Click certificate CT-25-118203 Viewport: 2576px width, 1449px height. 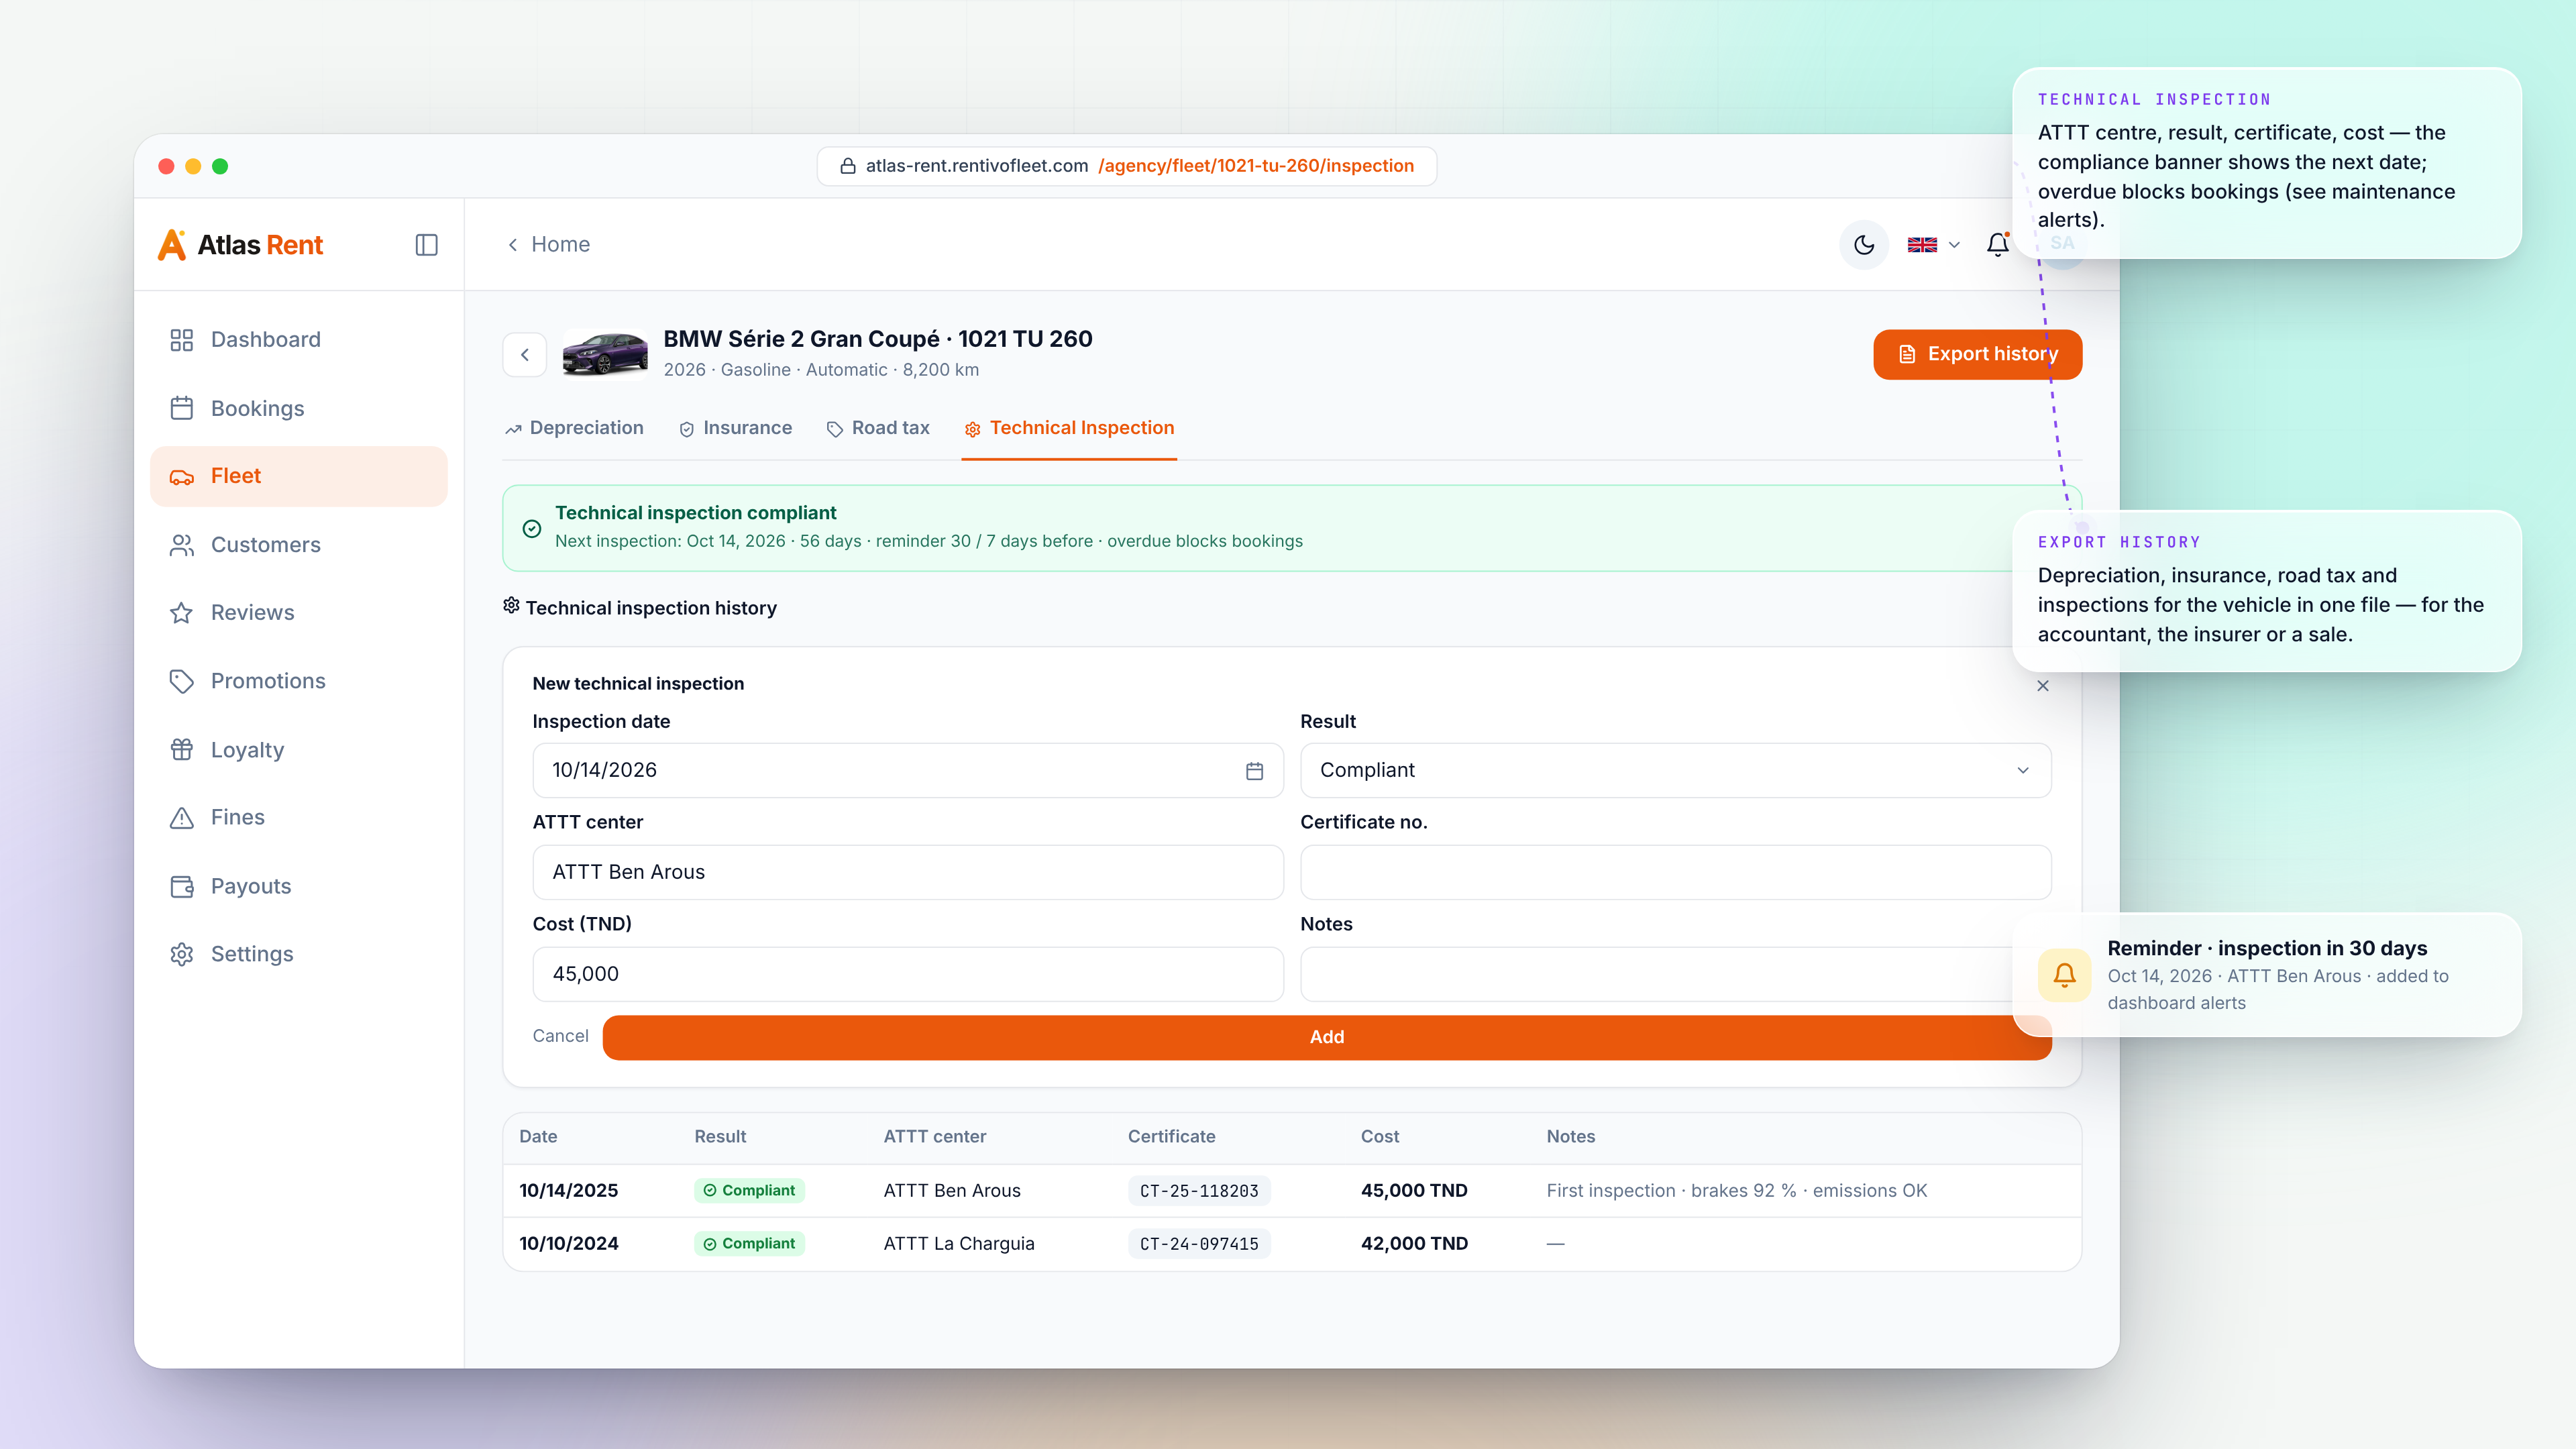point(1199,1191)
